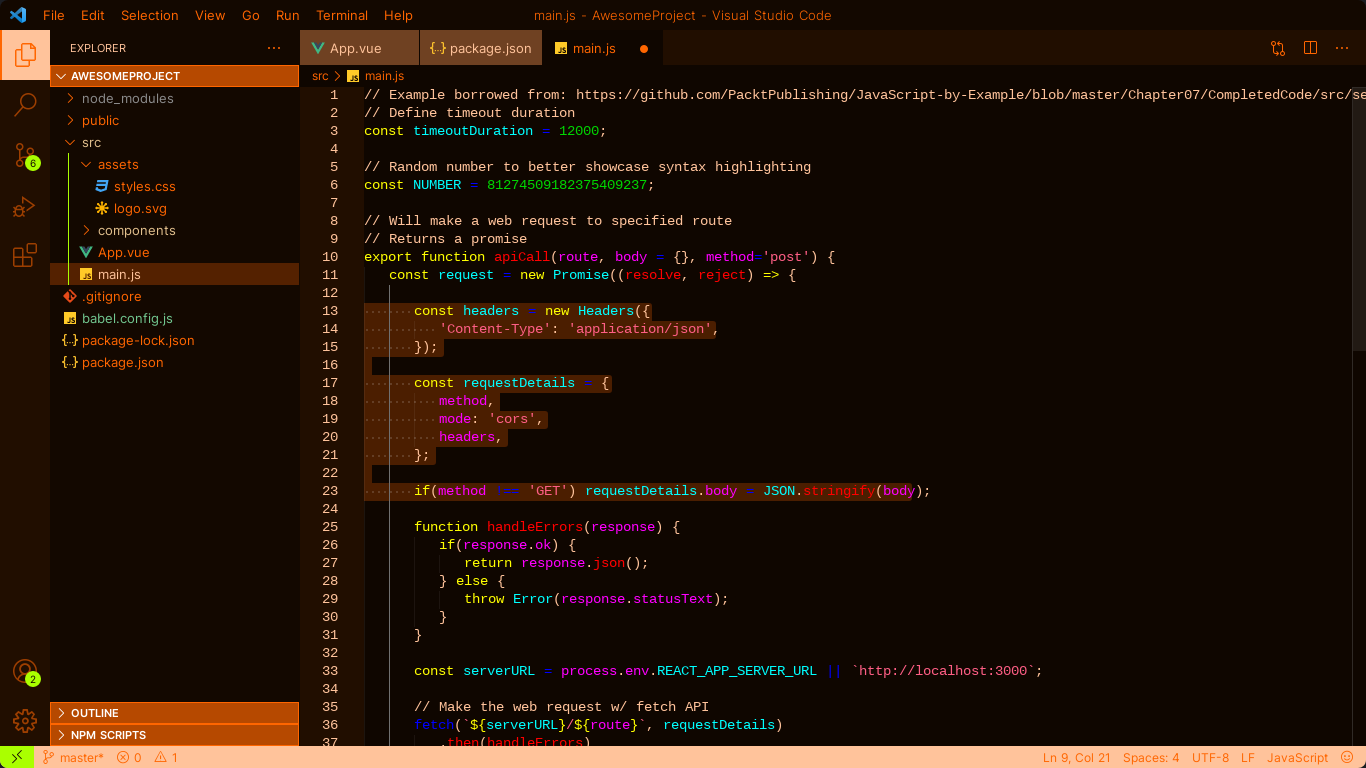Viewport: 1366px width, 768px height.
Task: Open the File menu
Action: [54, 15]
